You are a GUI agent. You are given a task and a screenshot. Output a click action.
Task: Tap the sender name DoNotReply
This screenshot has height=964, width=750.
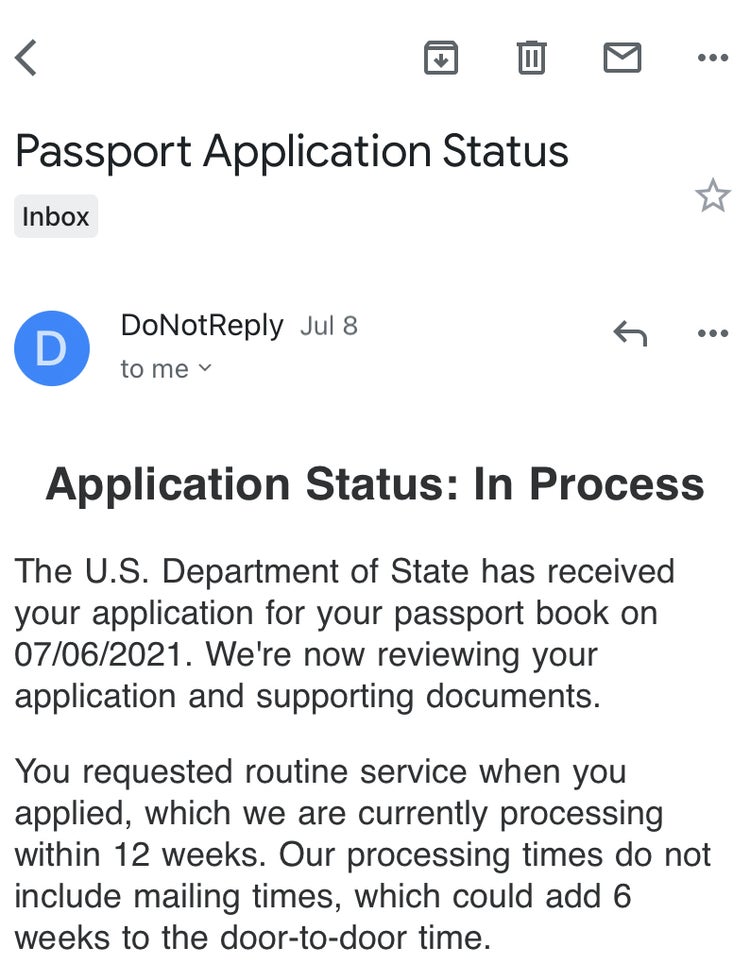[x=201, y=325]
